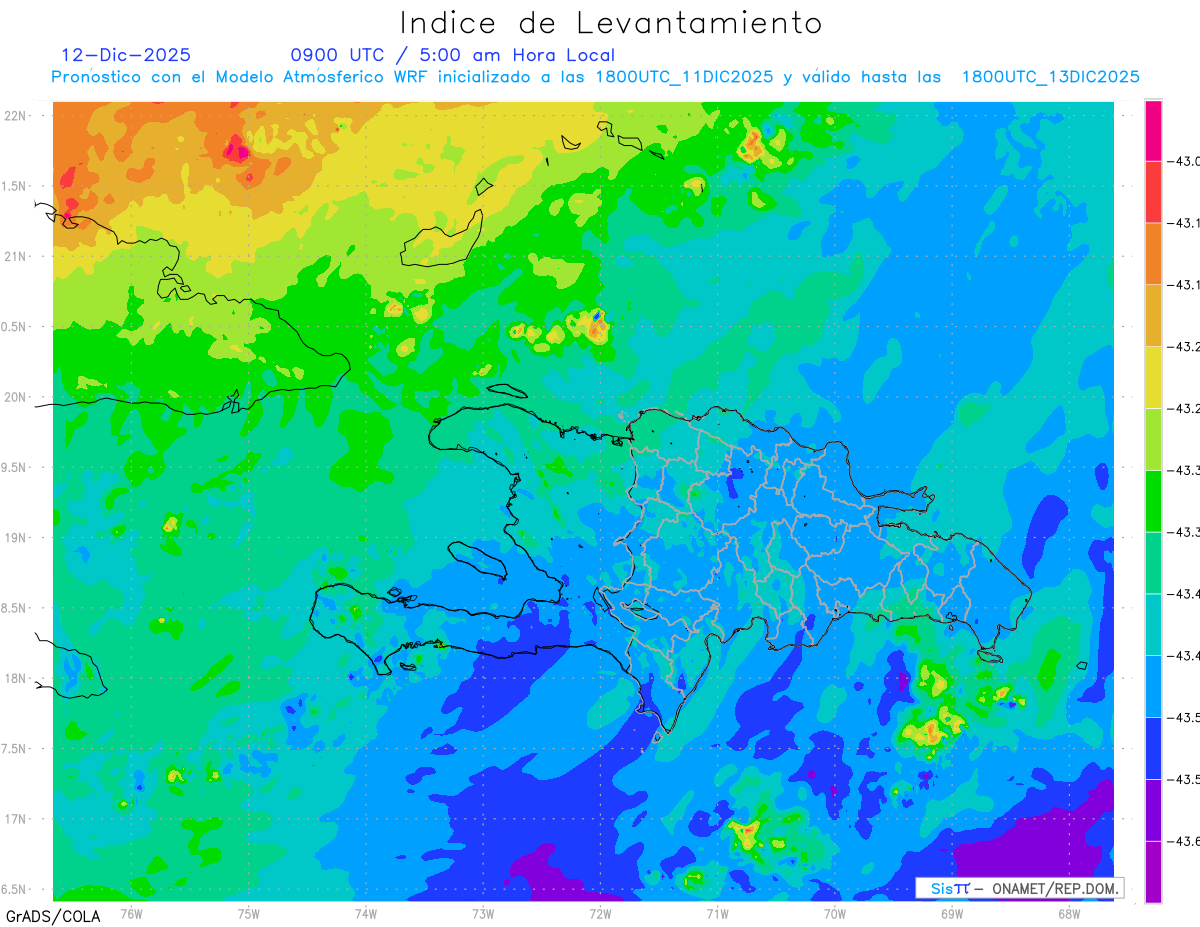Click the 17N latitude label
Viewport: 1200px width, 927px height.
tap(14, 819)
